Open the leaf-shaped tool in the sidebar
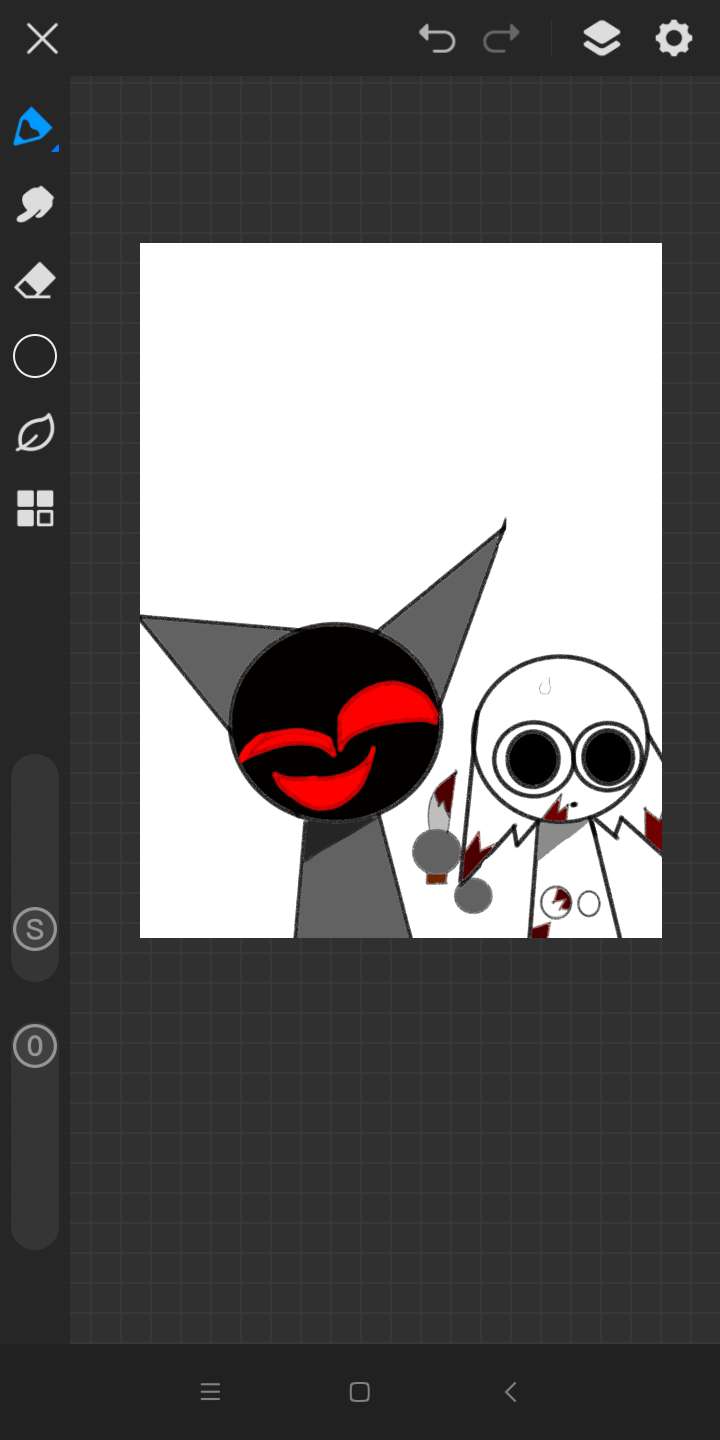Viewport: 720px width, 1440px height. tap(35, 434)
